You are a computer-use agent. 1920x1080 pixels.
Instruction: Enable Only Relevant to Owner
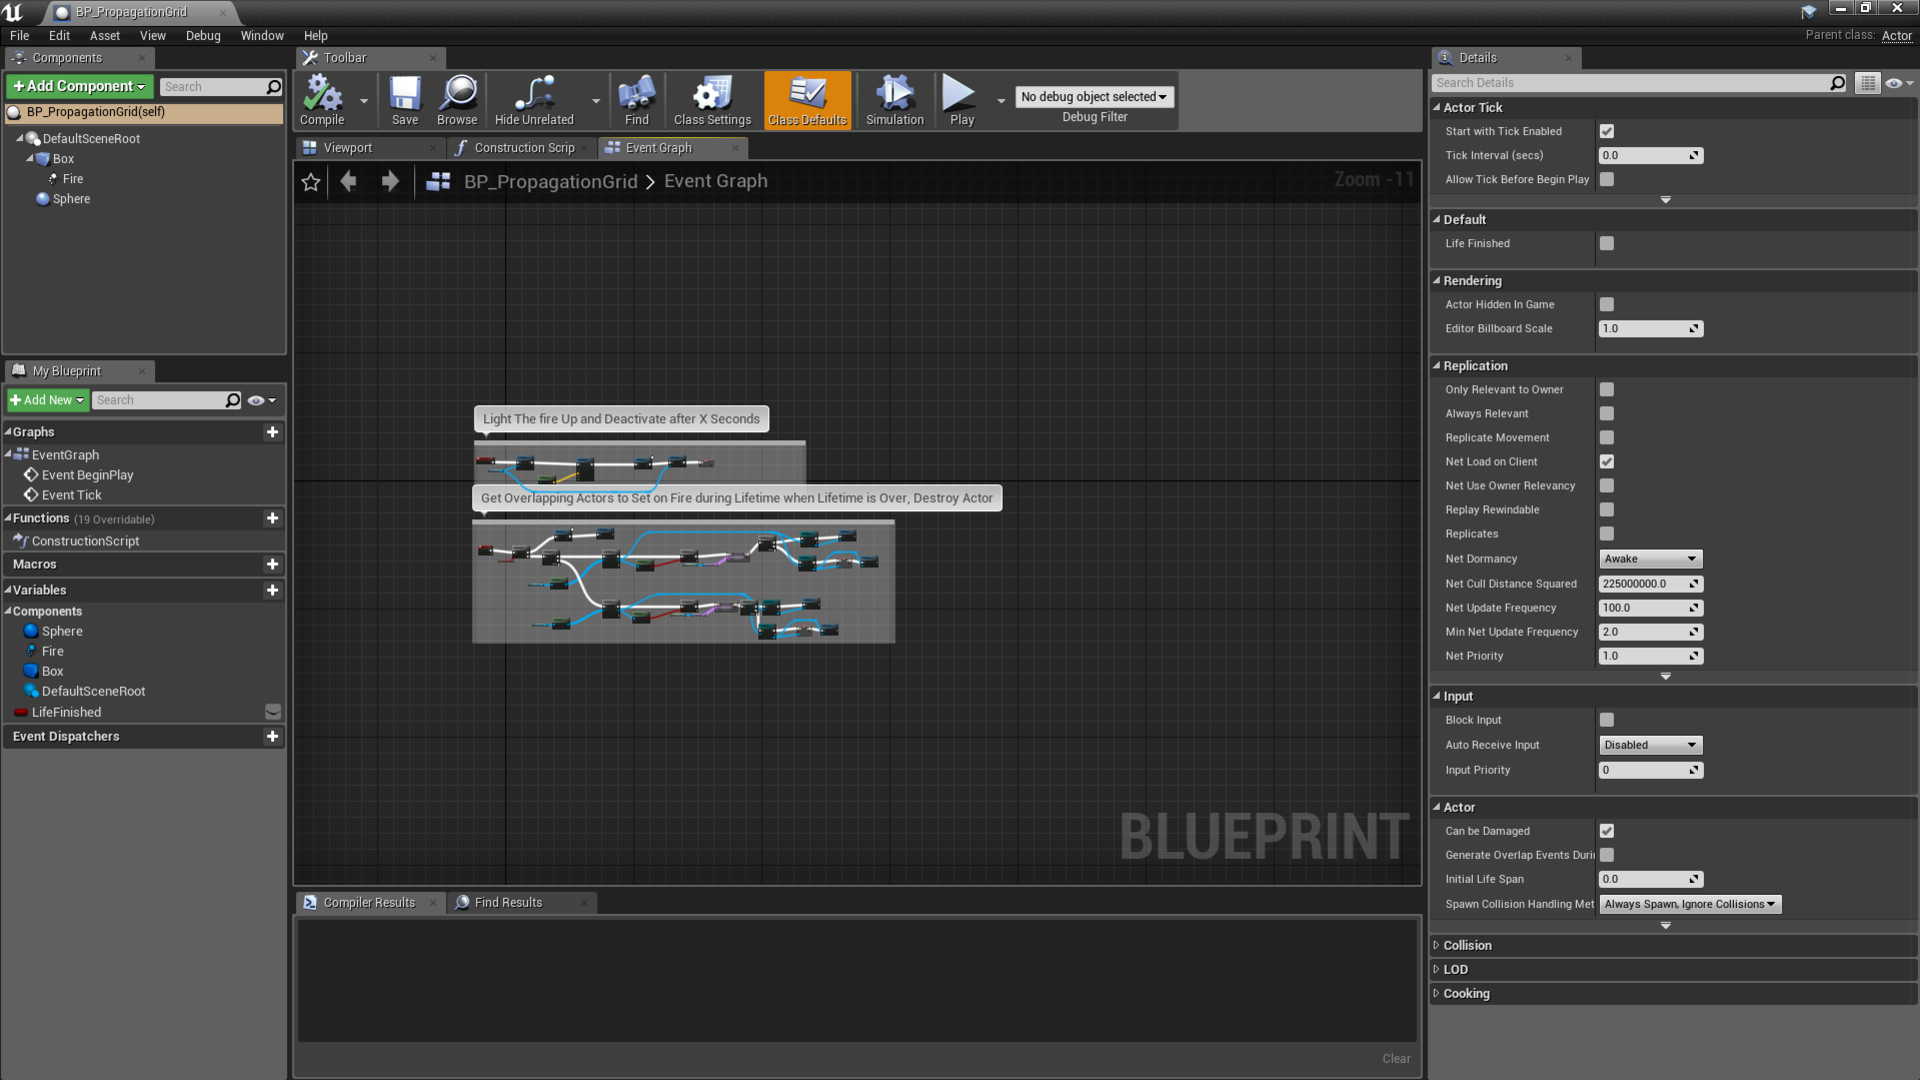point(1607,389)
